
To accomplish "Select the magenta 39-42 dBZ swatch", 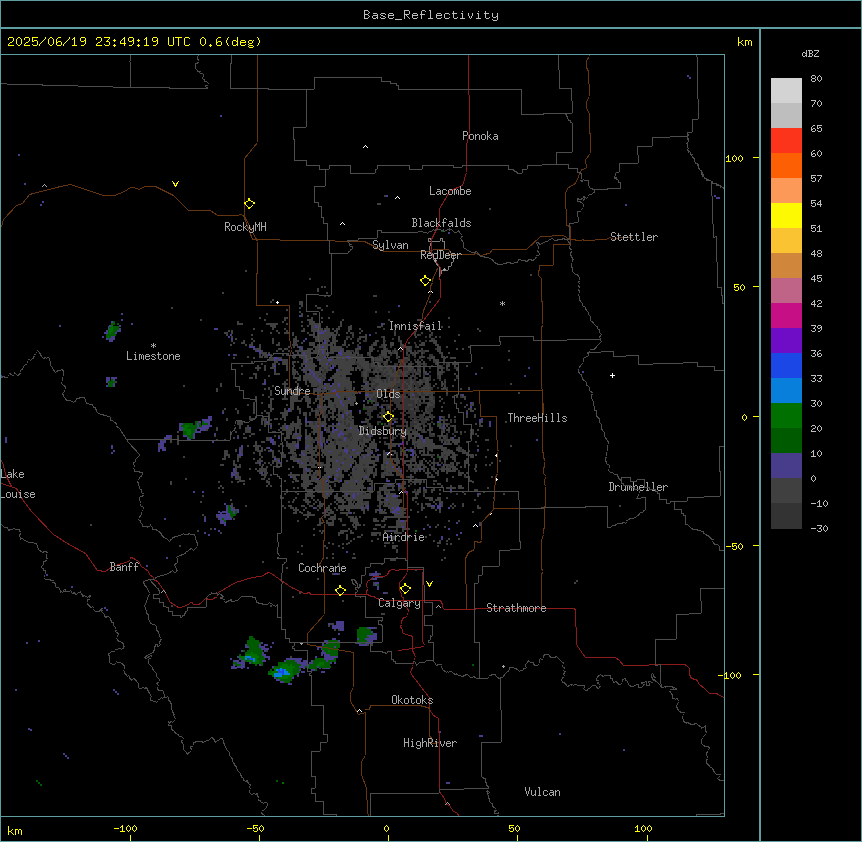I will pos(786,315).
